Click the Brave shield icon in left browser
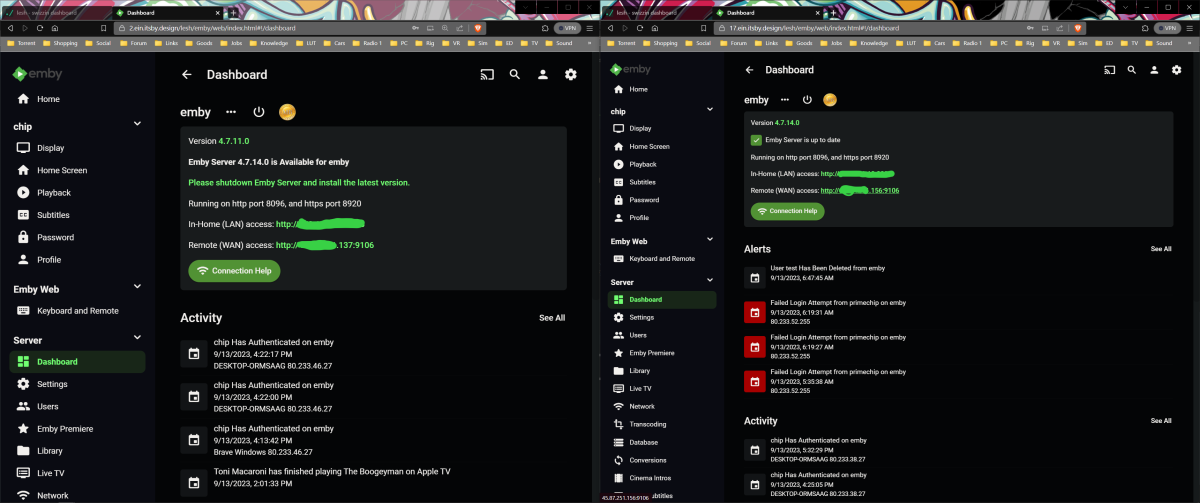1200x503 pixels. click(x=476, y=29)
